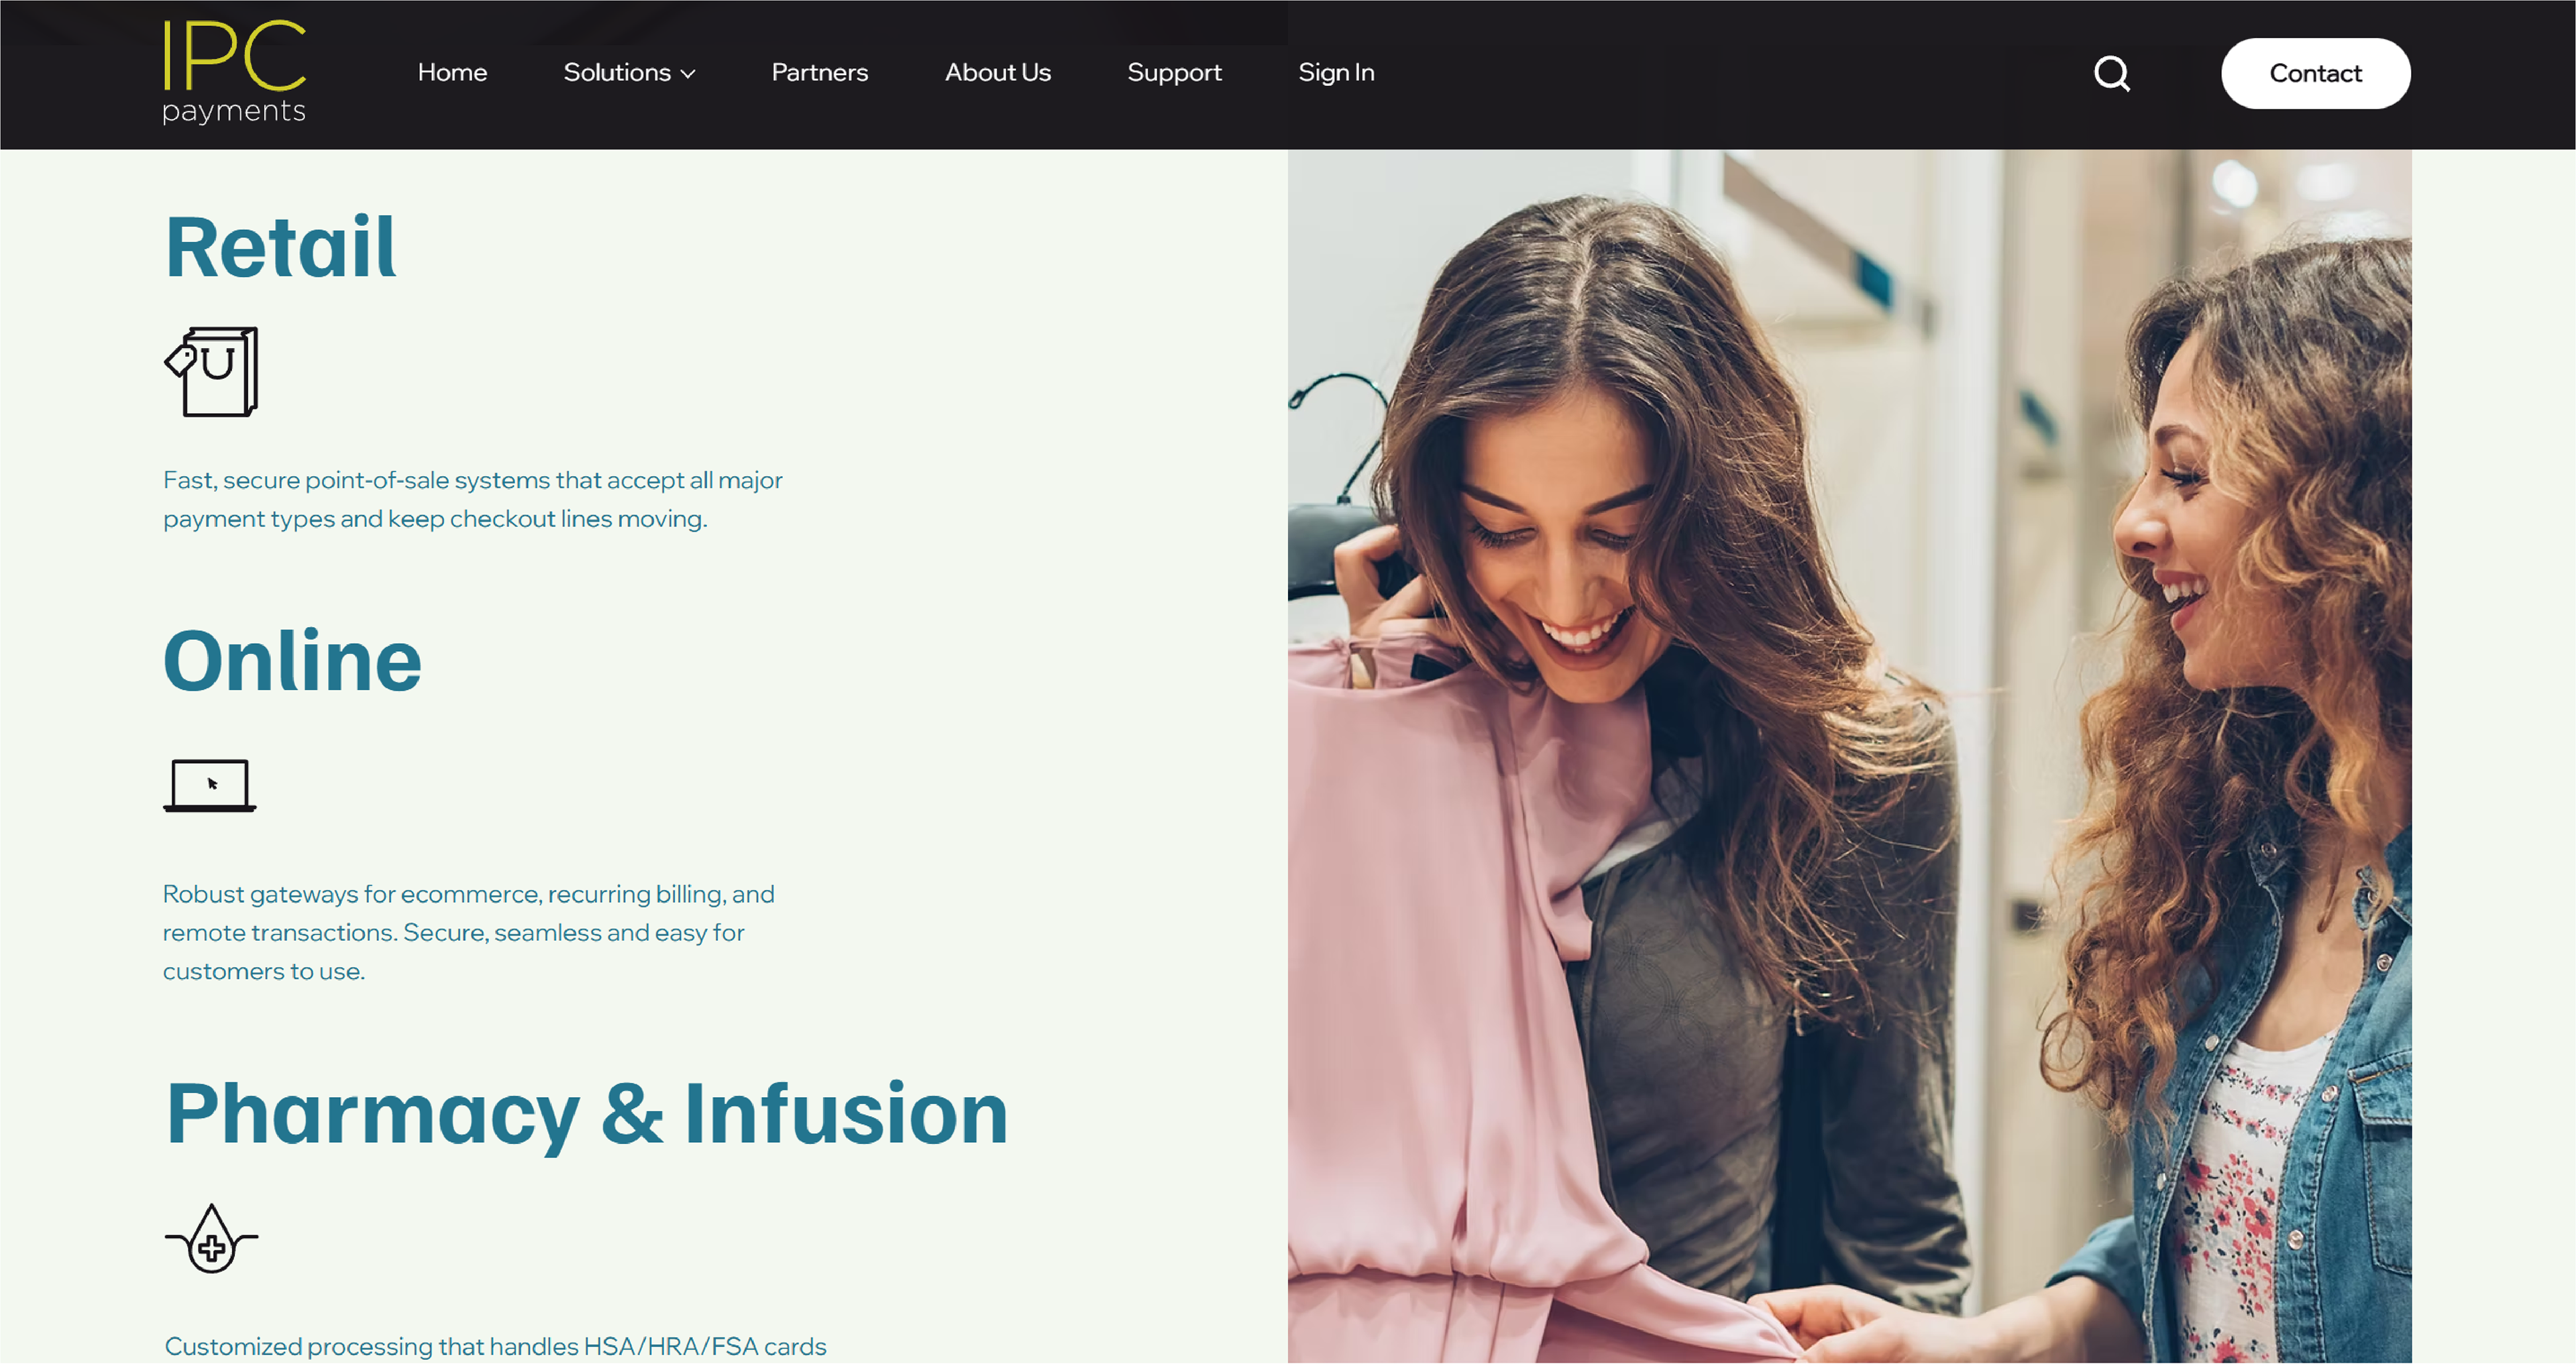This screenshot has height=1364, width=2576.
Task: Click the Online ecommerce gateways description
Action: (x=469, y=932)
